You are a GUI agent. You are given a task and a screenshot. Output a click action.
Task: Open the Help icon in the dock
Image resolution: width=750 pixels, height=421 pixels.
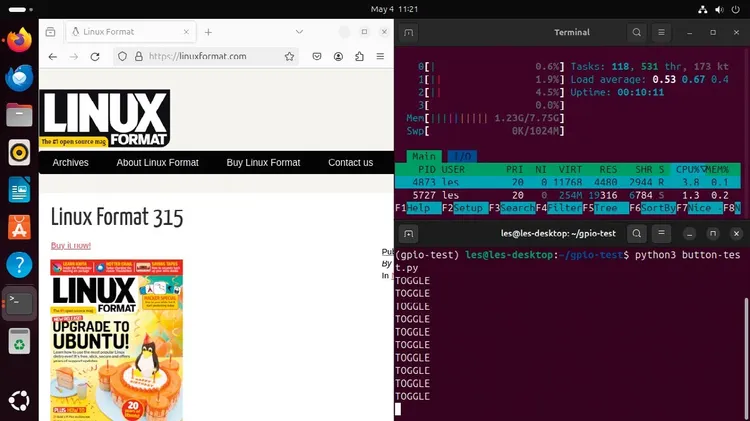point(19,265)
